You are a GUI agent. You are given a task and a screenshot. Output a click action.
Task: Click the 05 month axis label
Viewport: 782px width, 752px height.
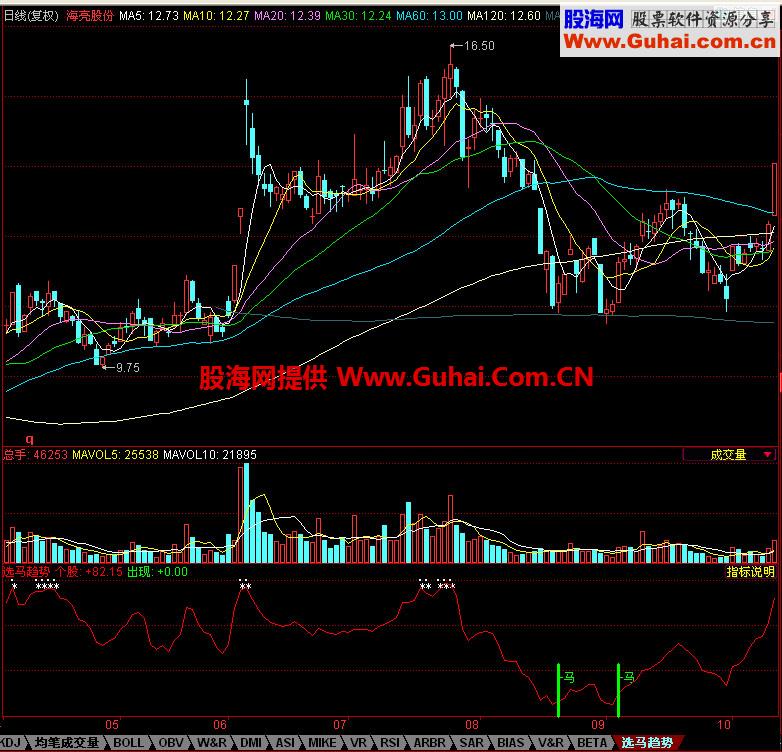(x=112, y=724)
